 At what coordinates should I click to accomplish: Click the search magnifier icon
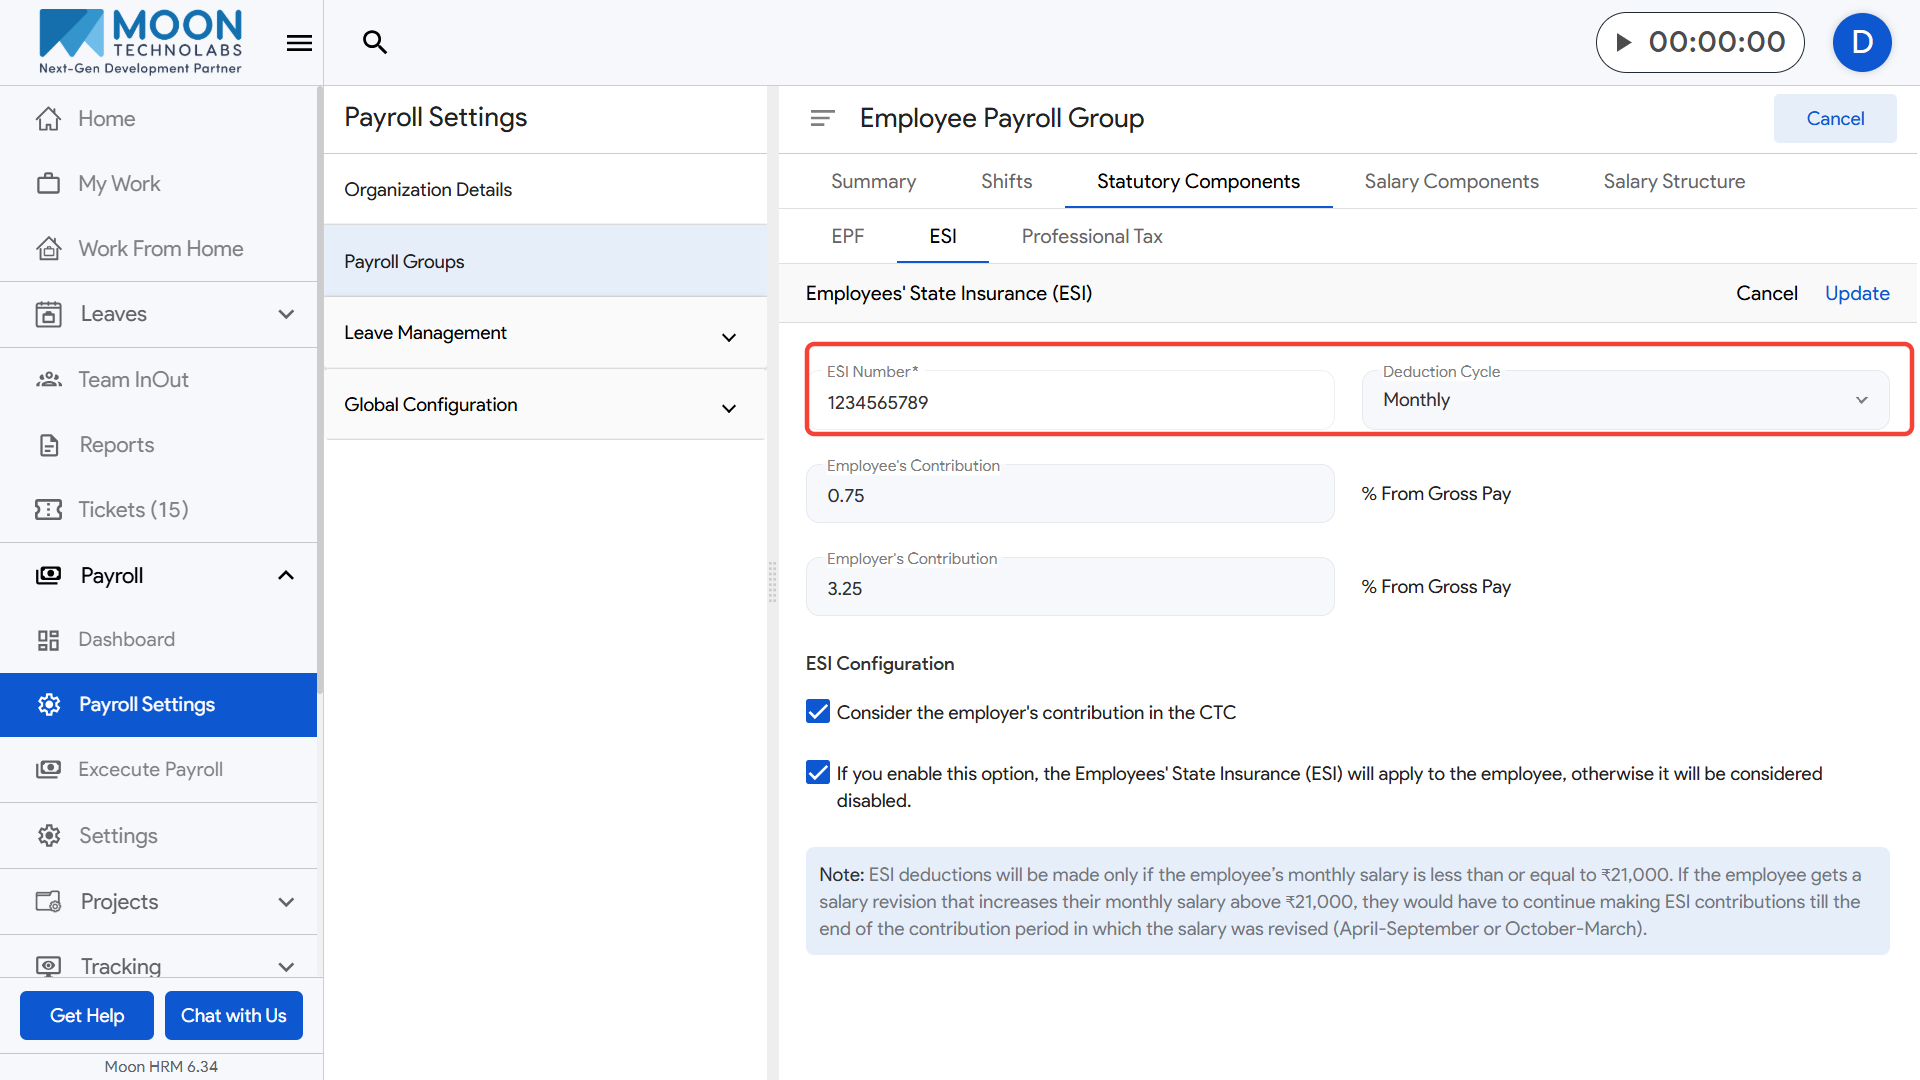pyautogui.click(x=375, y=42)
